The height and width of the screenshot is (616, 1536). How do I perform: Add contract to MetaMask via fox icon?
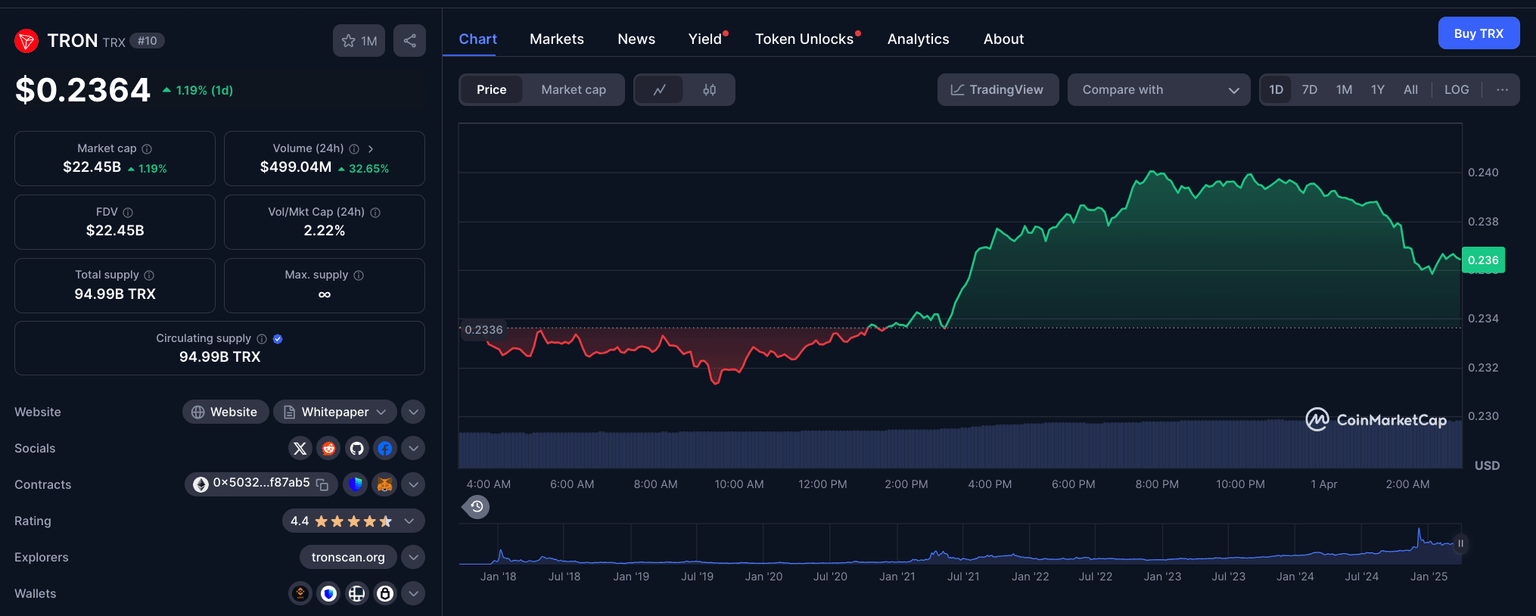384,484
